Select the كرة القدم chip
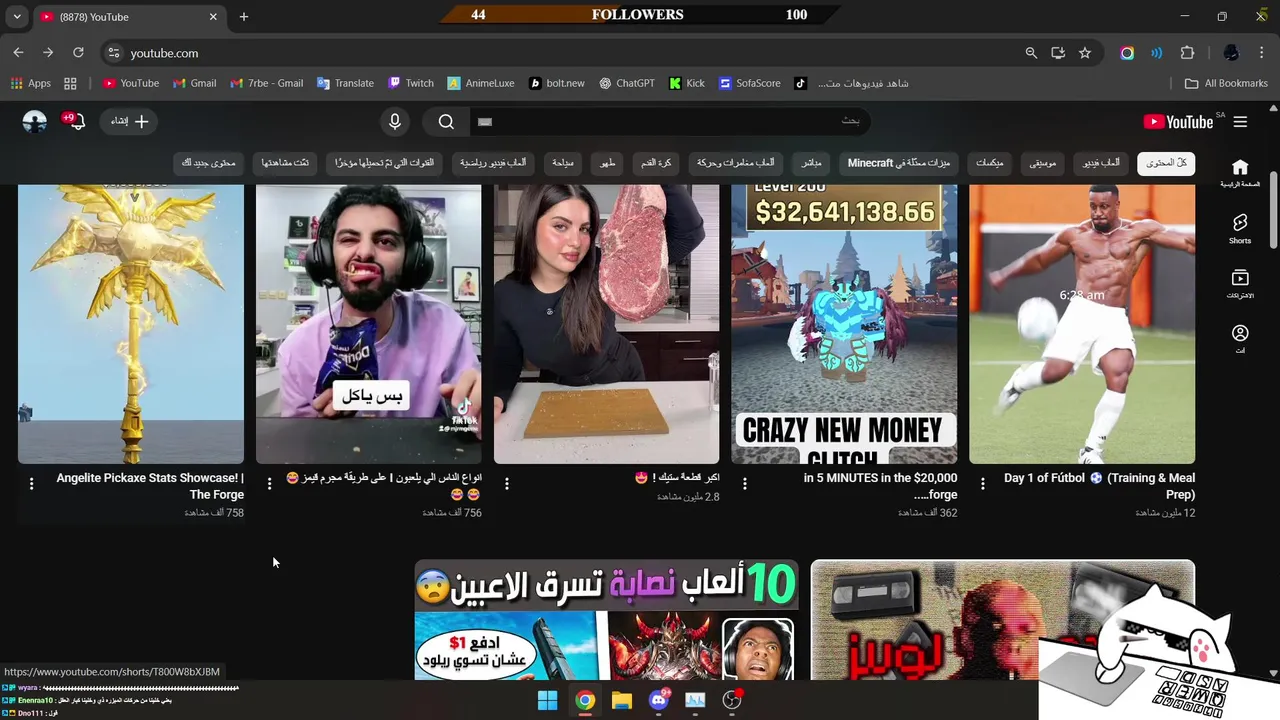1280x720 pixels. [656, 163]
